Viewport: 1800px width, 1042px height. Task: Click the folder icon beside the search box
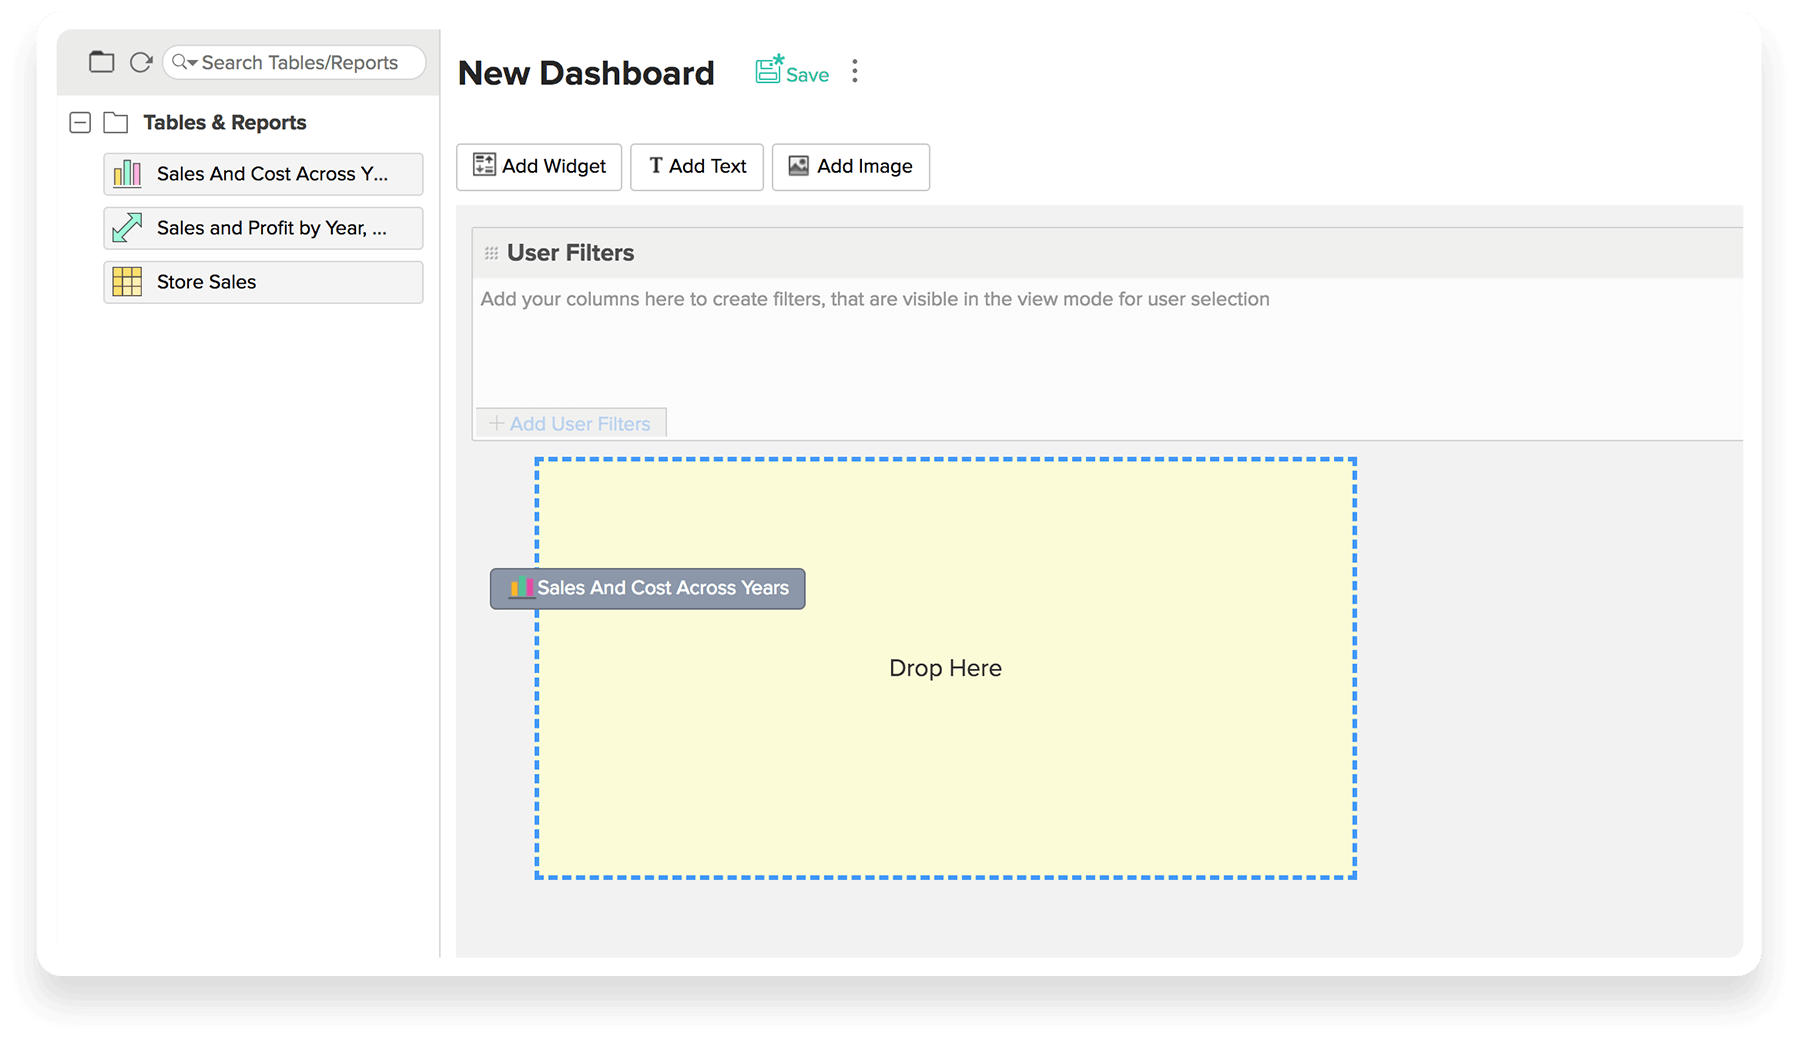101,62
